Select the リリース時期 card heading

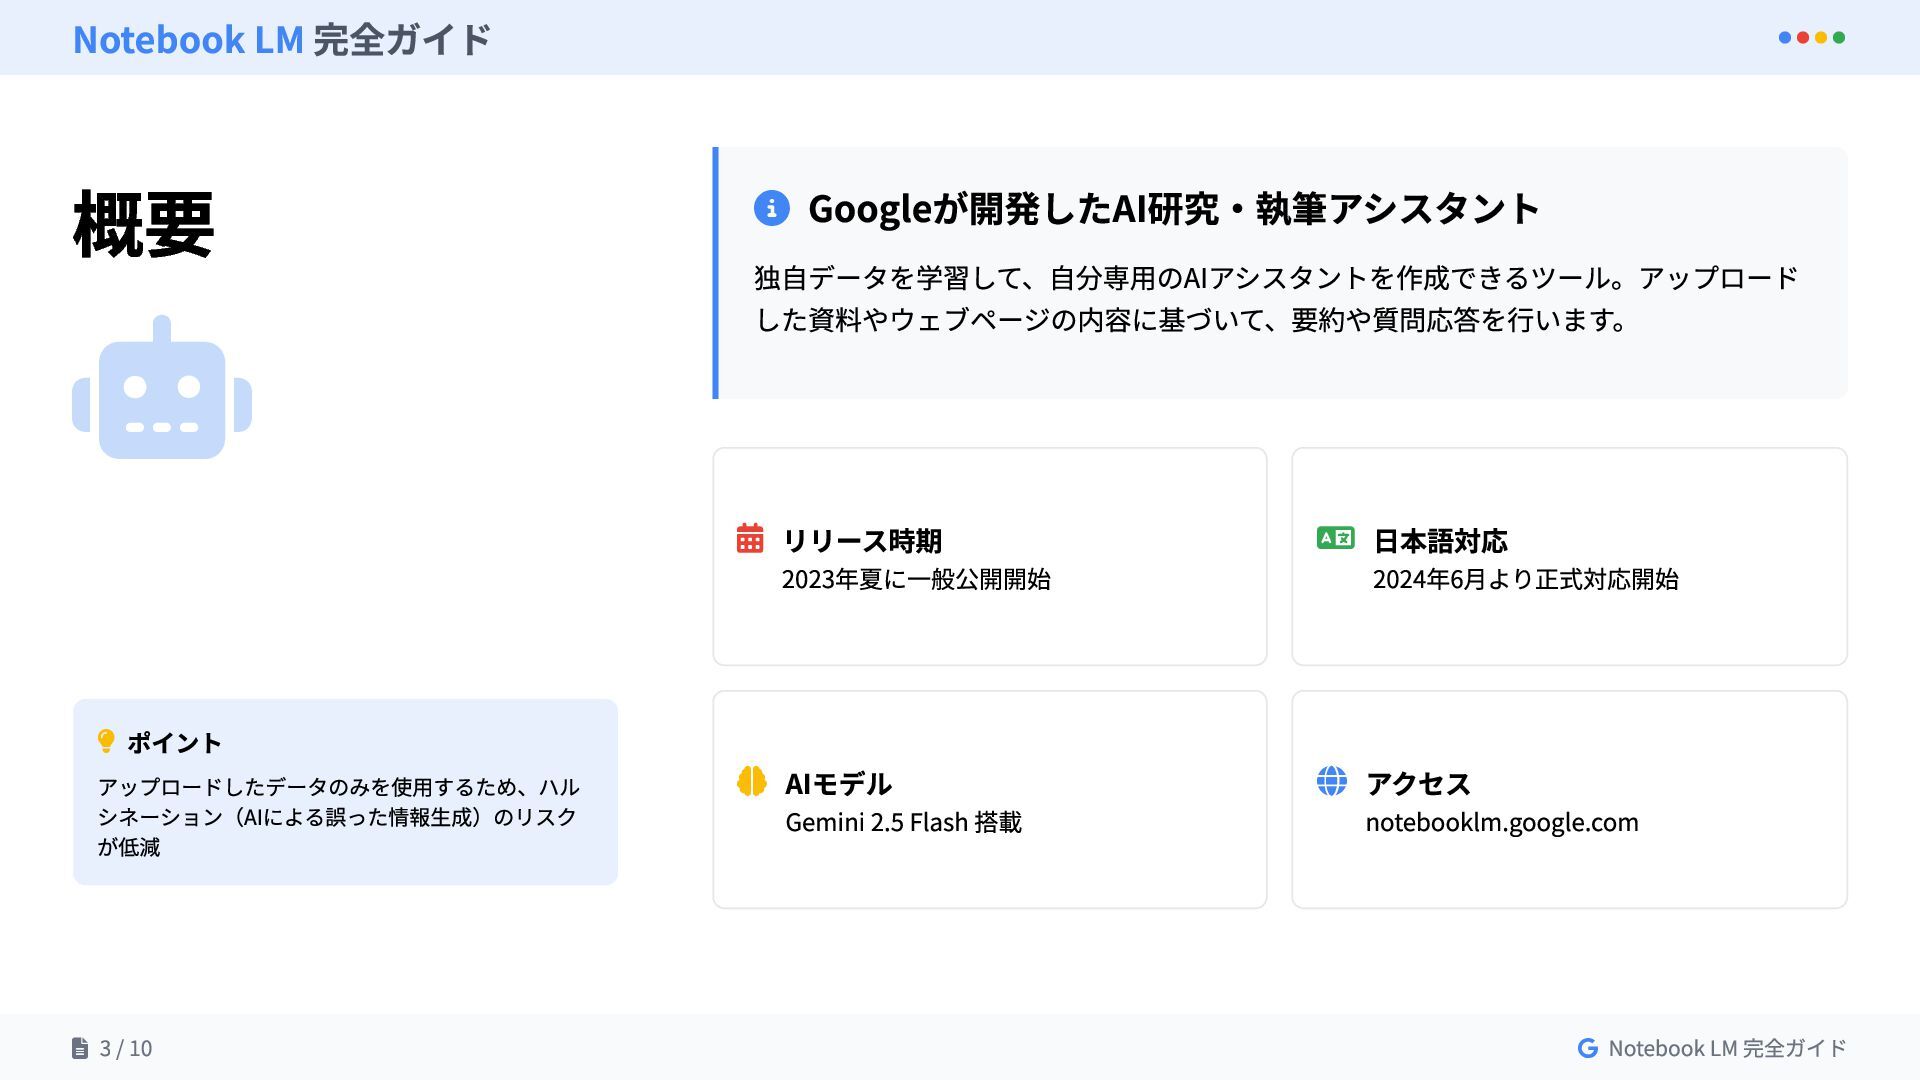tap(861, 541)
